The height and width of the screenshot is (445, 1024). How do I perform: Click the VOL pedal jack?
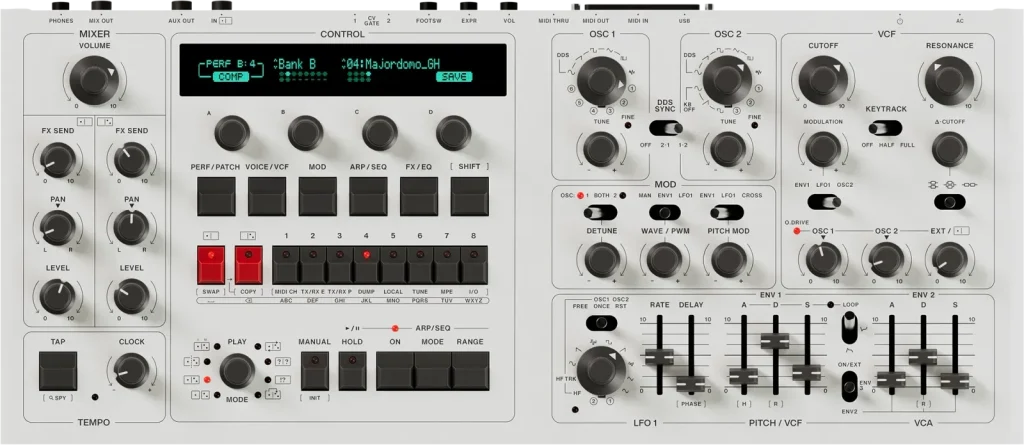coord(509,6)
